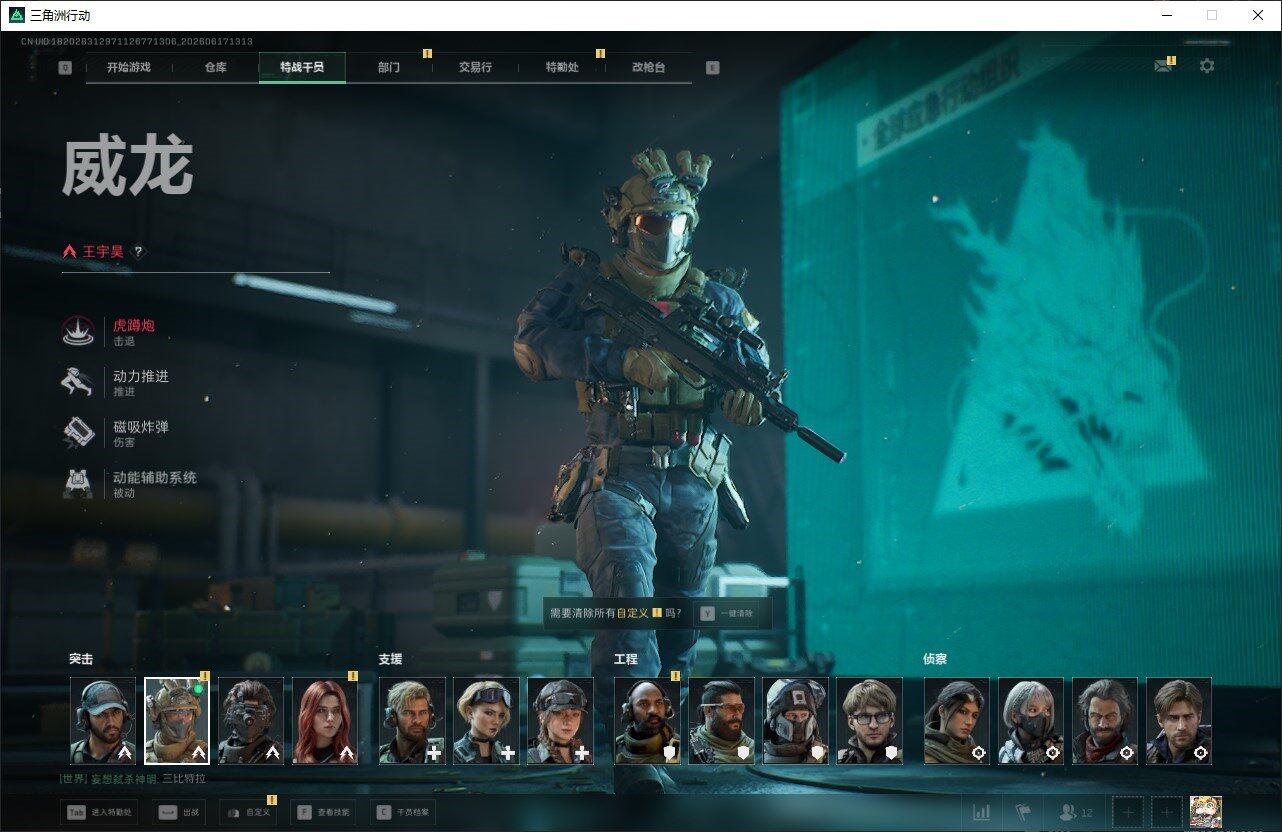Click the first empty plus squad slot

click(1127, 812)
